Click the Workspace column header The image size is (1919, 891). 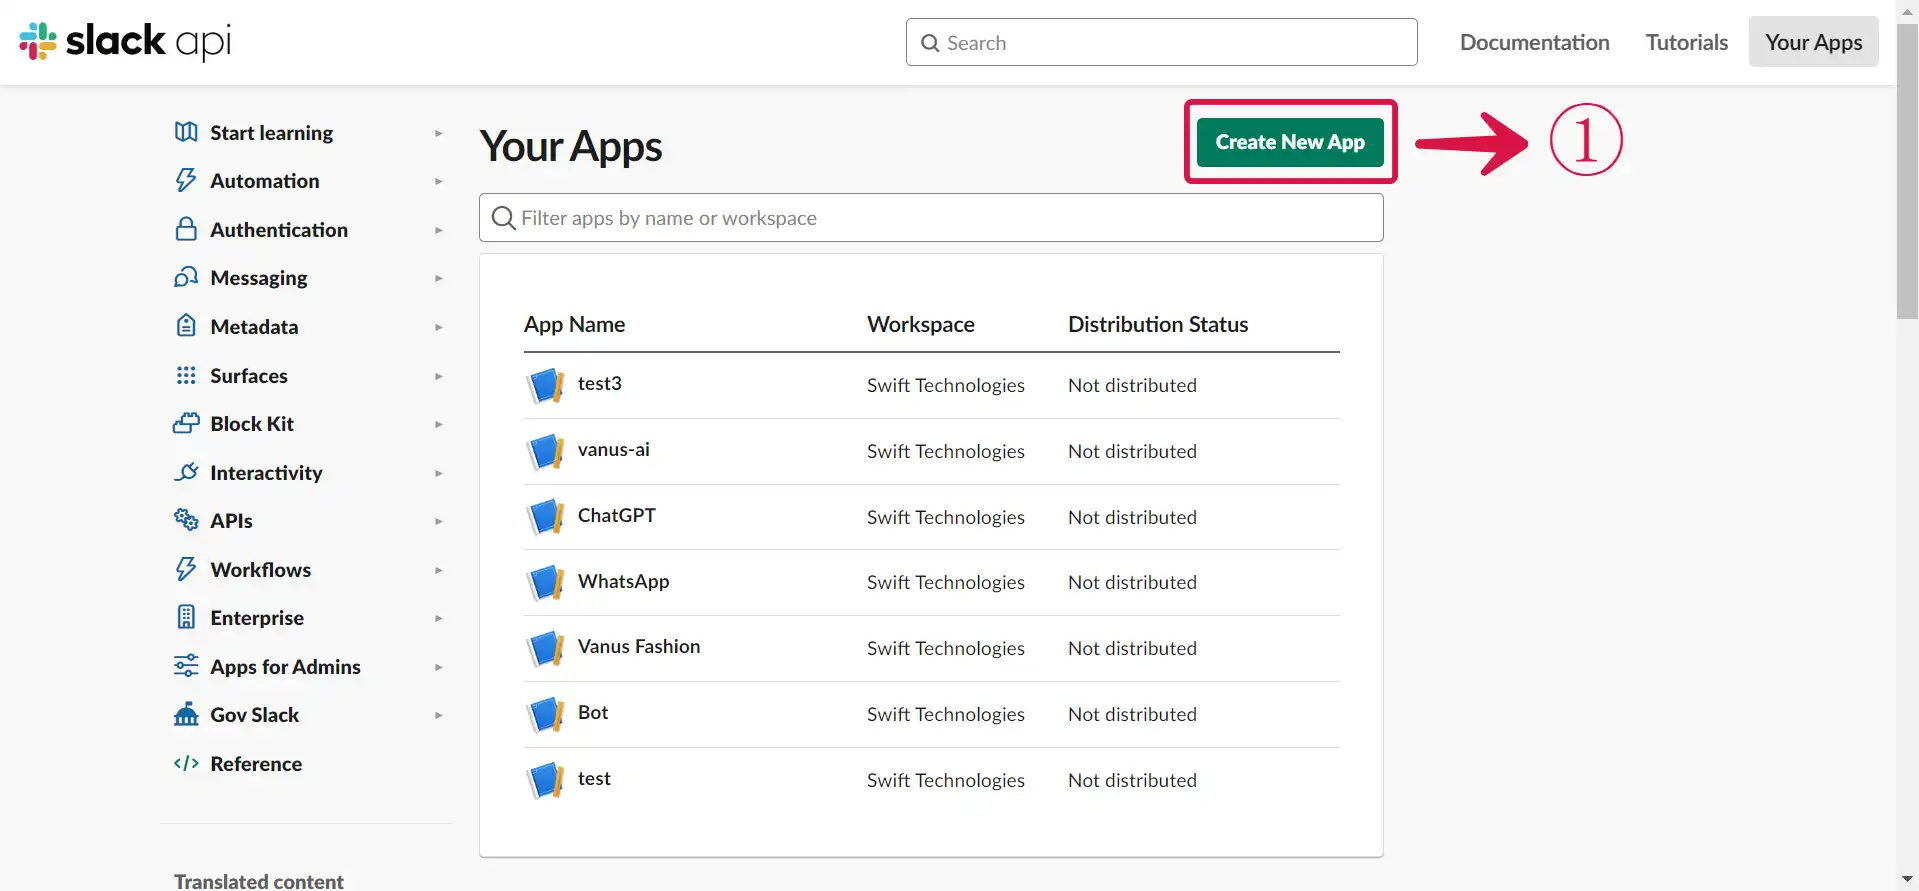coord(921,324)
